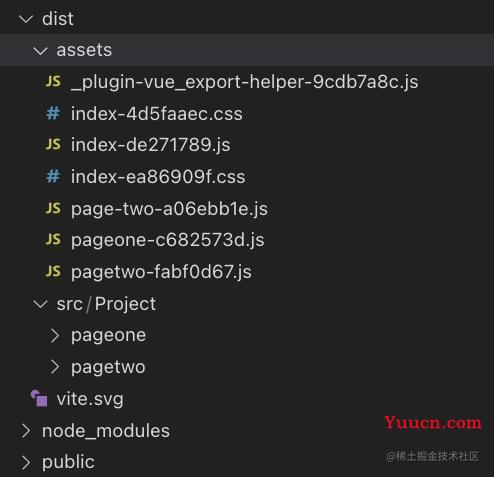Select the node_modules folder label
This screenshot has width=494, height=477.
[106, 431]
